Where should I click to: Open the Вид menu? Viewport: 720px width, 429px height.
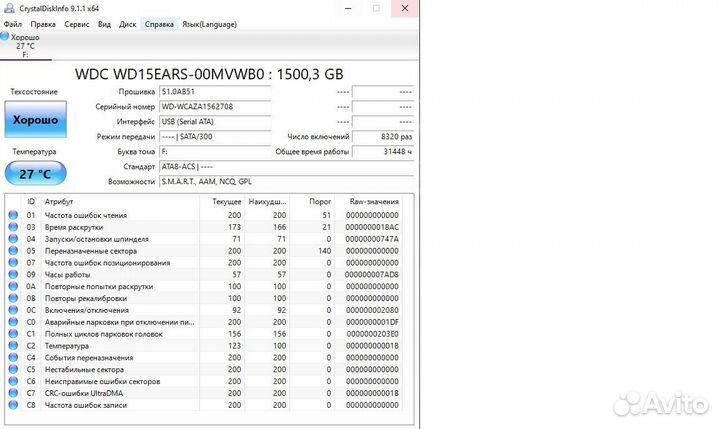click(x=104, y=24)
